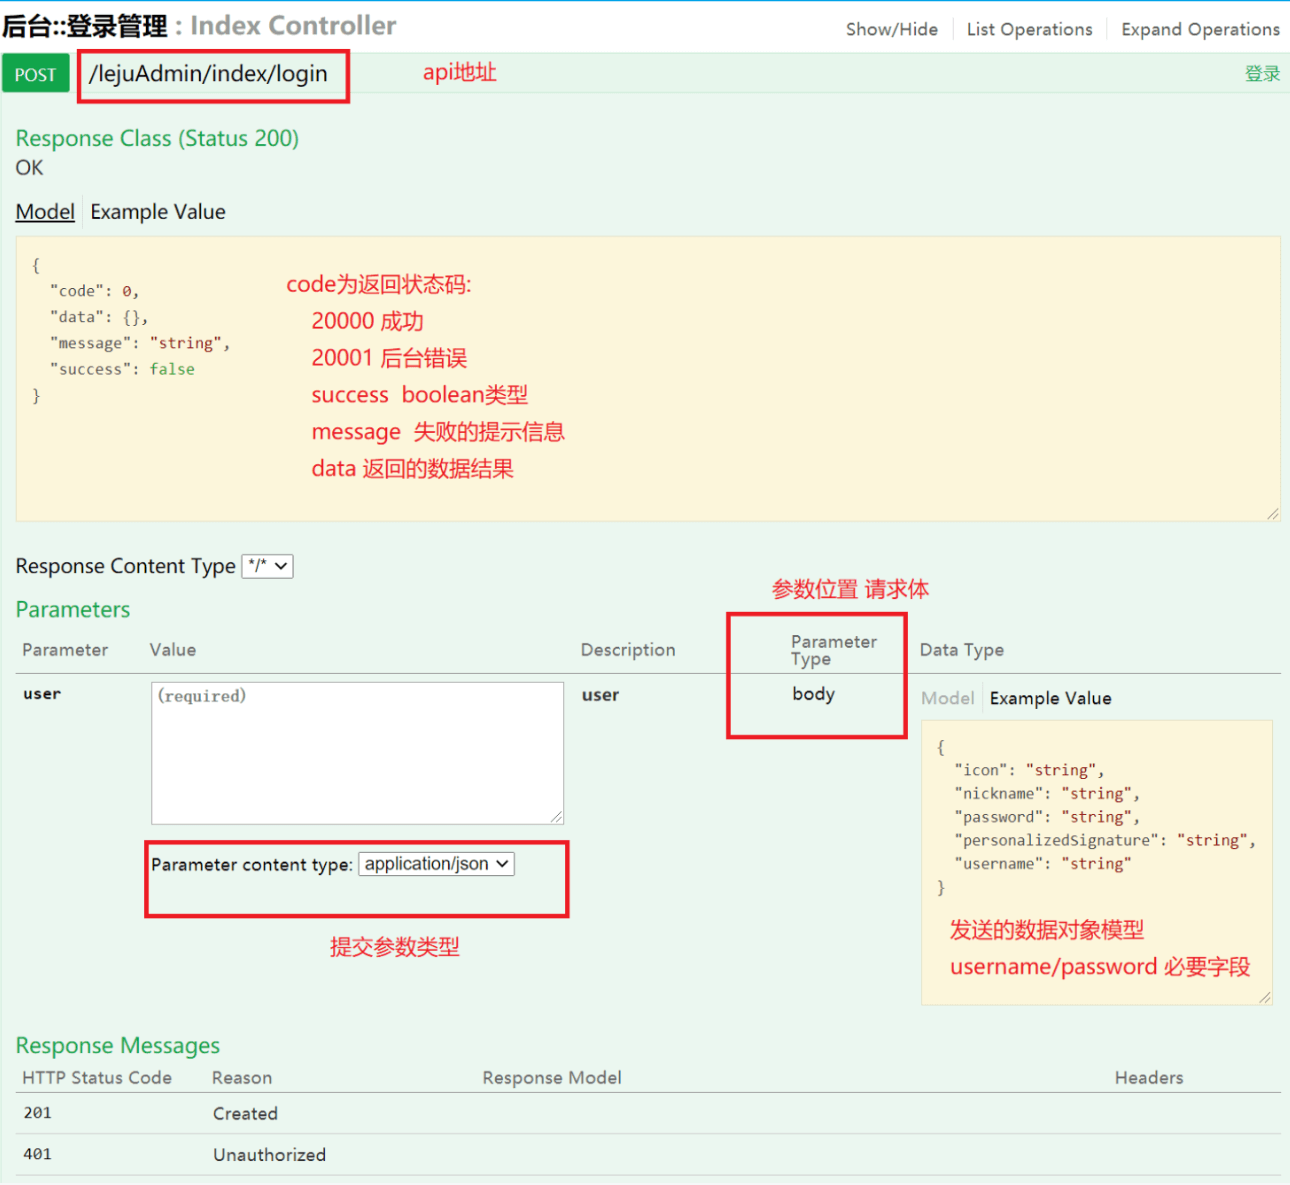Select the green POST method badge

(x=36, y=73)
